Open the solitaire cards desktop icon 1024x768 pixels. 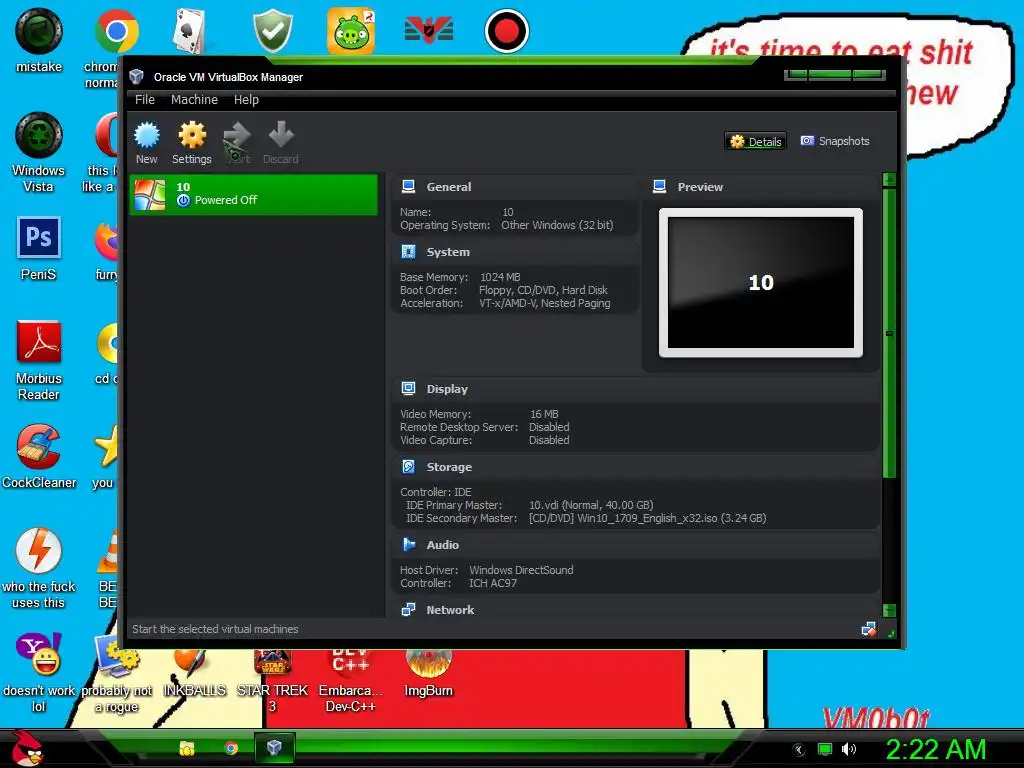point(189,31)
